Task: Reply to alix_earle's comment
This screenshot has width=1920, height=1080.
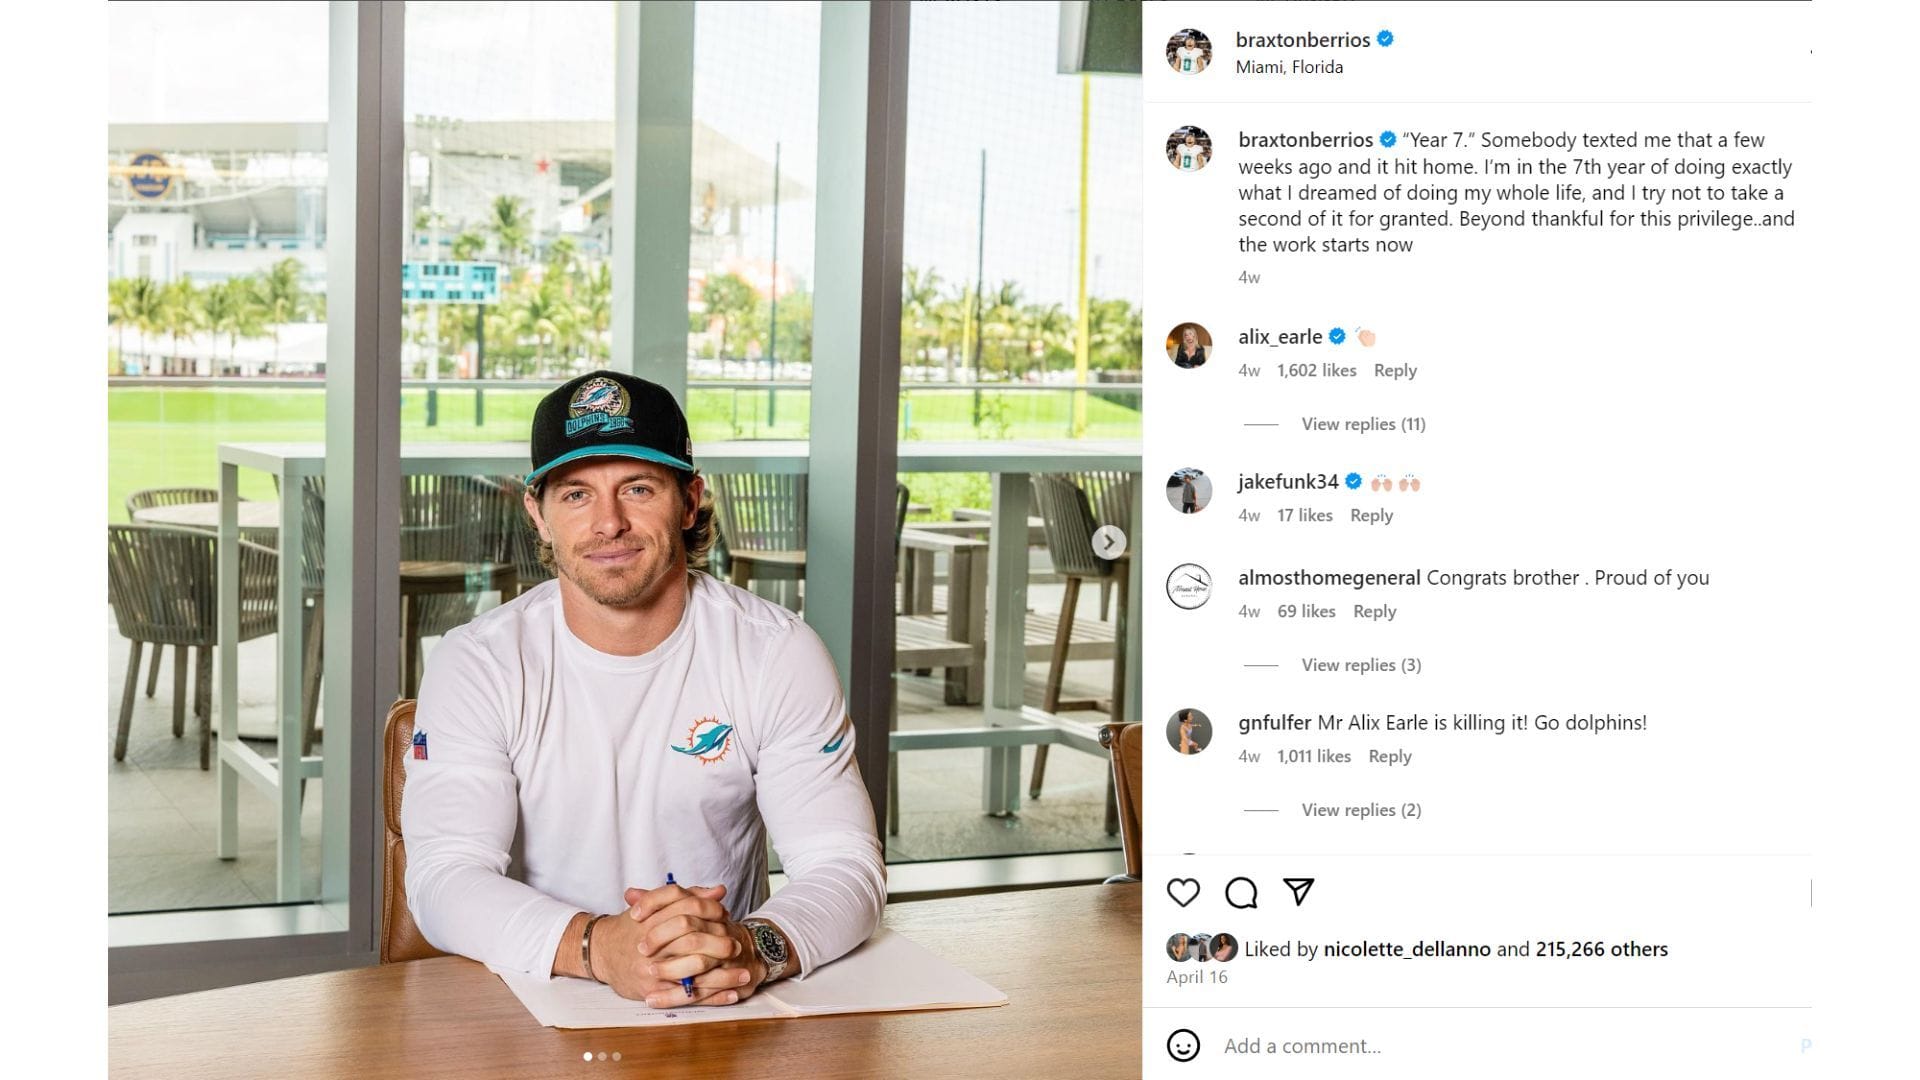Action: (1395, 370)
